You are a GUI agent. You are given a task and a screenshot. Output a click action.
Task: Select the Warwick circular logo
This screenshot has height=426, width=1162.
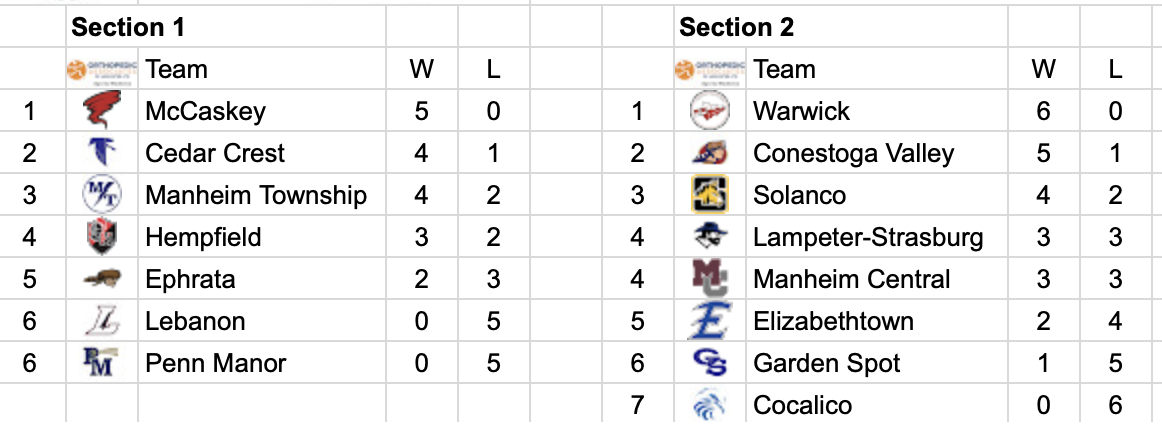tap(709, 111)
